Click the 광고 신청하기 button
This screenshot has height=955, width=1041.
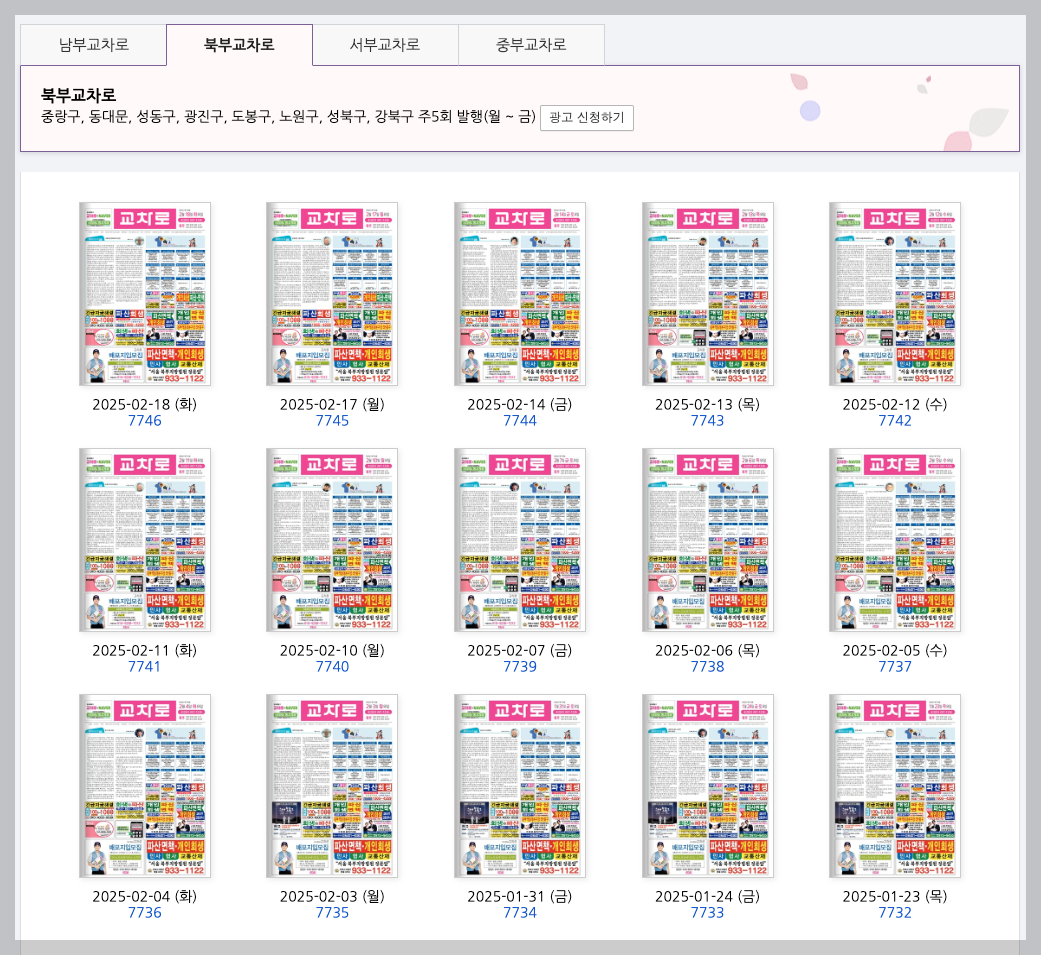pos(587,118)
